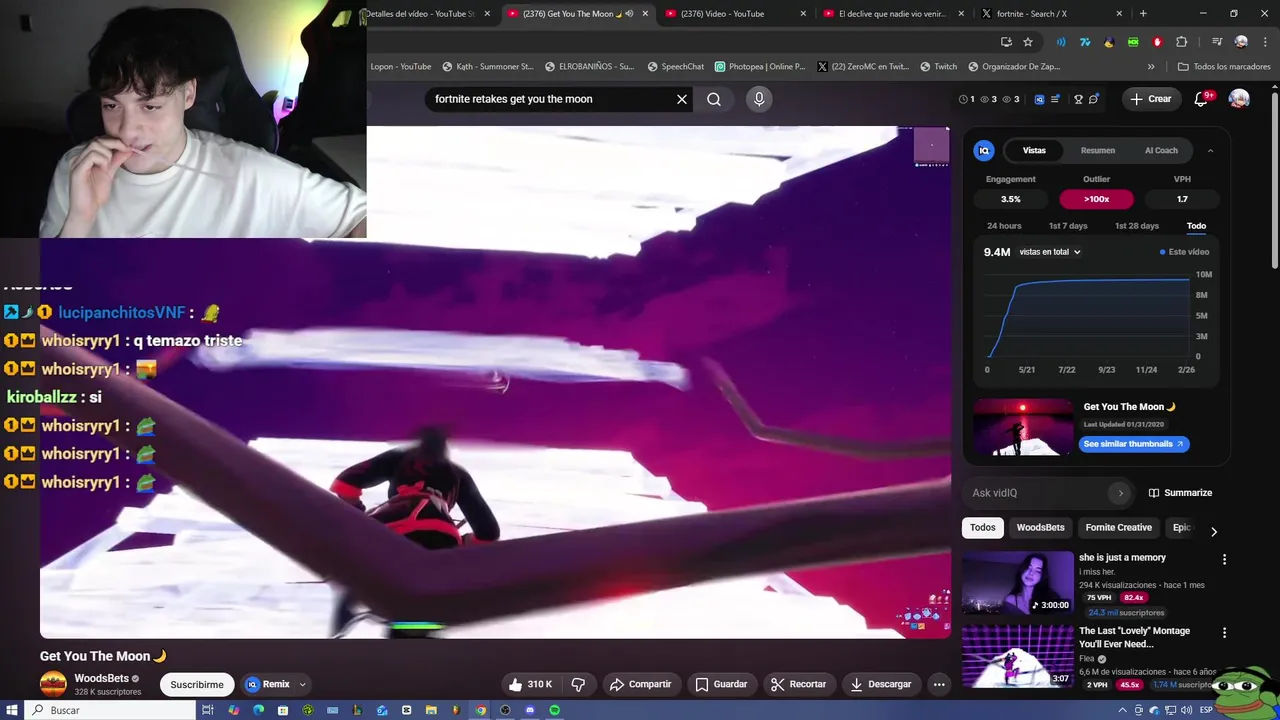Open the Chrome three-dot menu
1280x720 pixels.
pyautogui.click(x=1263, y=42)
